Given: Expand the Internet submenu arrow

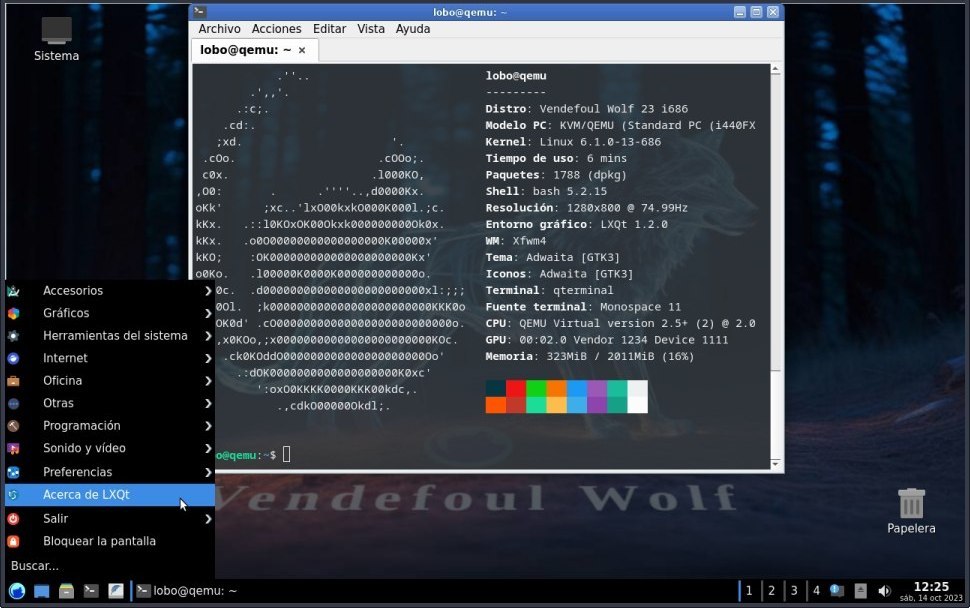Looking at the screenshot, I should 208,358.
